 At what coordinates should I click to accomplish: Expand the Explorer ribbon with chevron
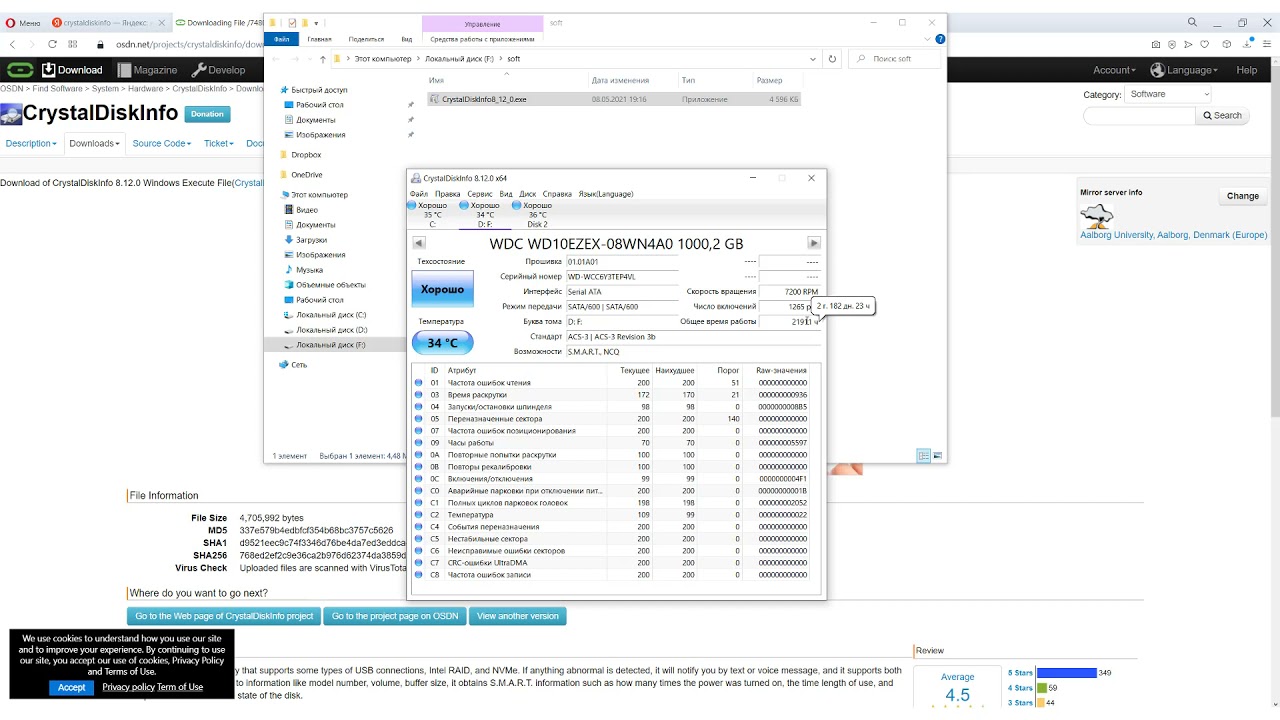click(929, 39)
